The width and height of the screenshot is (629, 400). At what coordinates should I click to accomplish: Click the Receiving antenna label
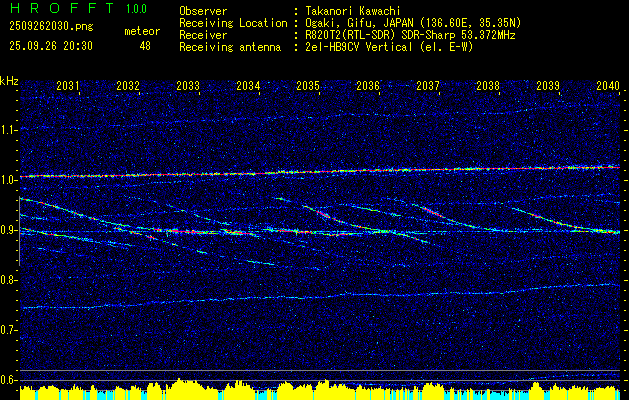230,47
